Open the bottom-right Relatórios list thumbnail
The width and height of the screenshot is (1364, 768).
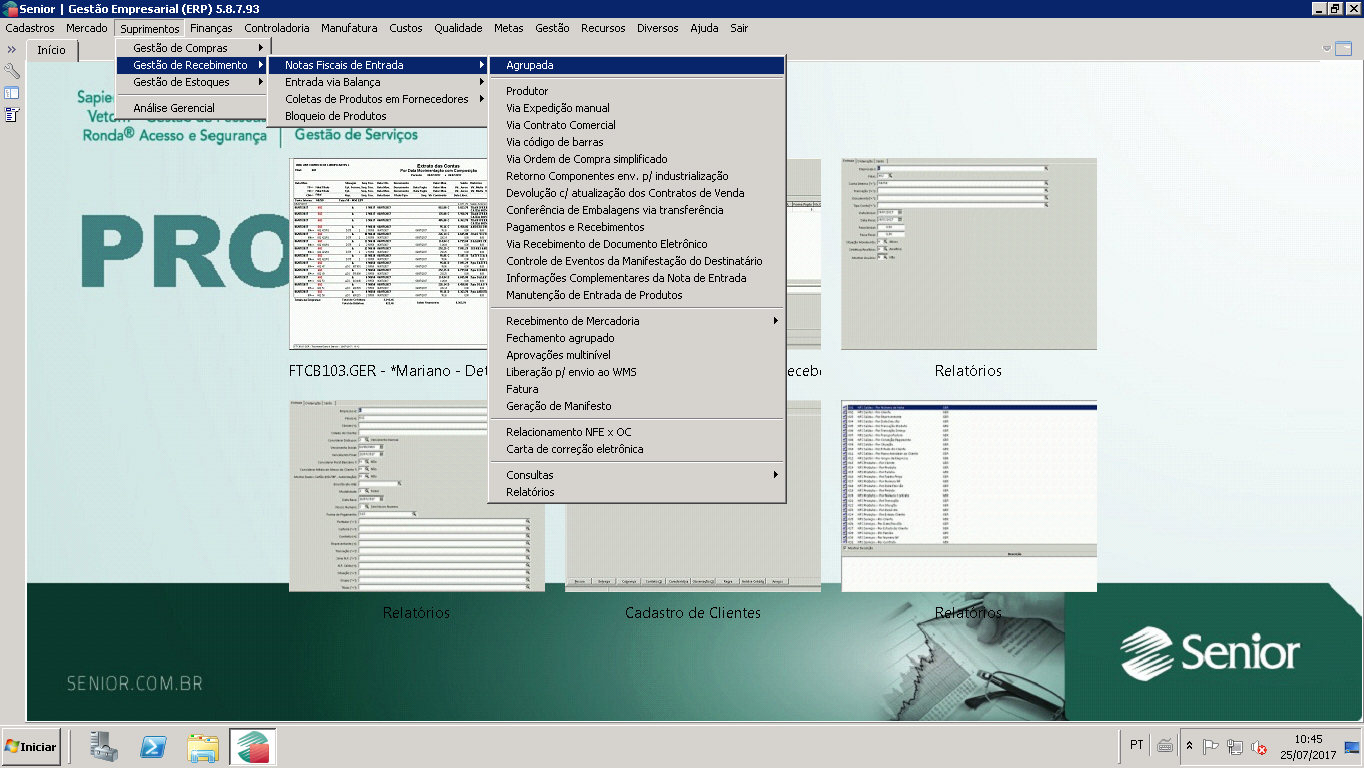click(969, 495)
